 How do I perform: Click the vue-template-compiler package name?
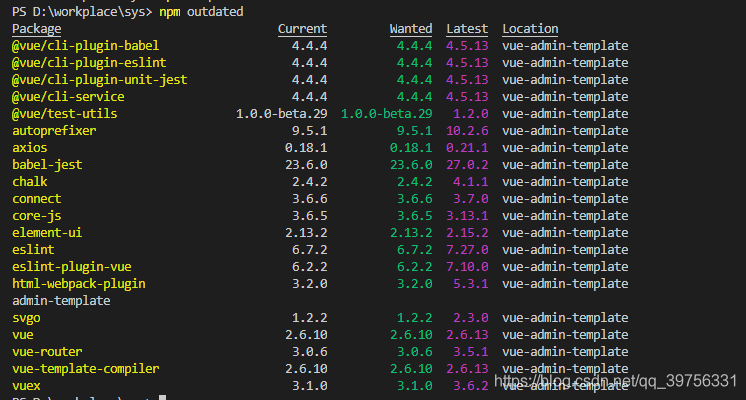[x=86, y=369]
